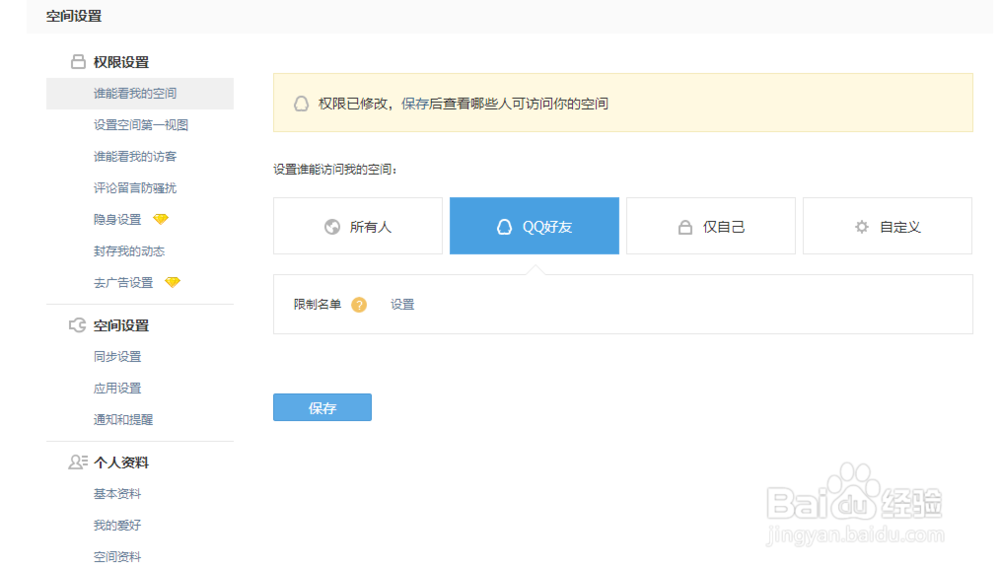Viewport: 1000px width, 569px height.
Task: Go to 谁能看我的访客 settings
Action: click(x=135, y=156)
